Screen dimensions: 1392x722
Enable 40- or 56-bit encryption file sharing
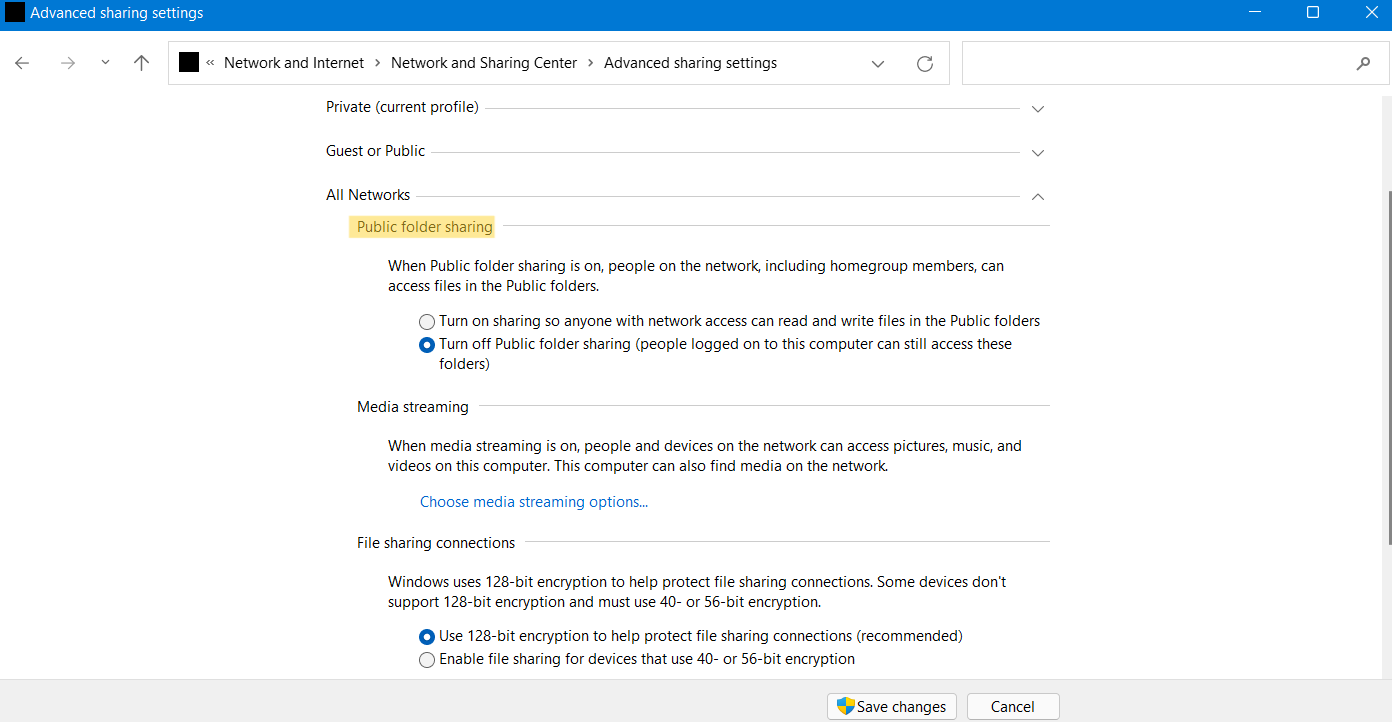[427, 660]
